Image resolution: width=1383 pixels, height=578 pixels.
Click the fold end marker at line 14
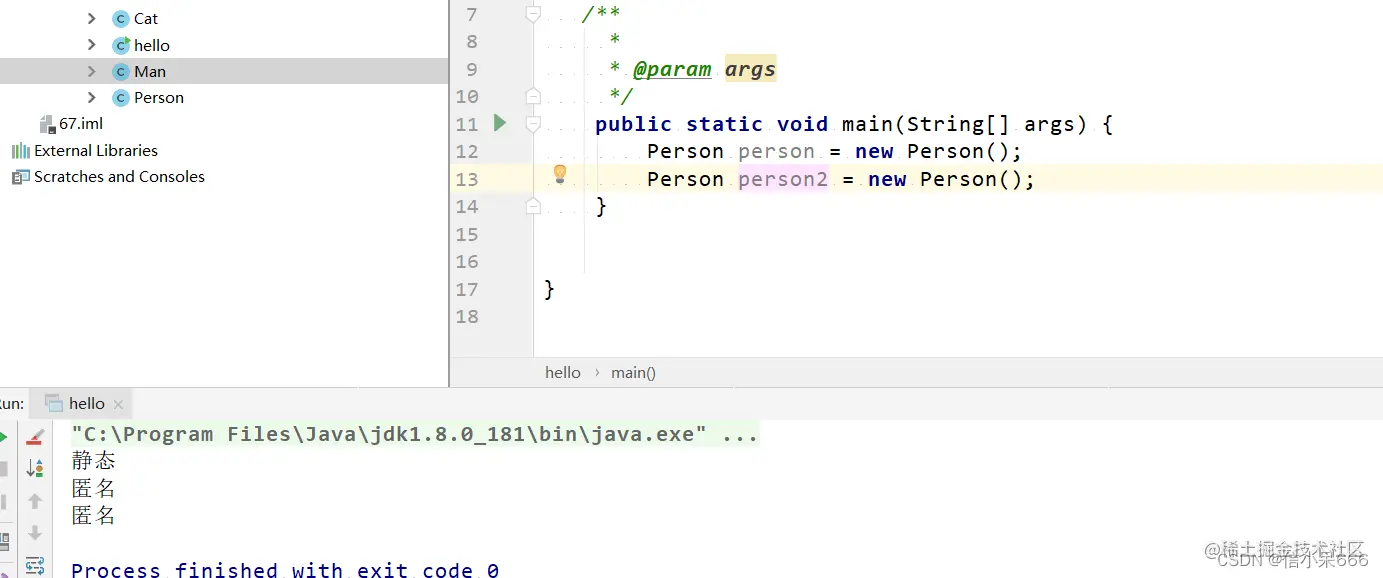[x=533, y=206]
